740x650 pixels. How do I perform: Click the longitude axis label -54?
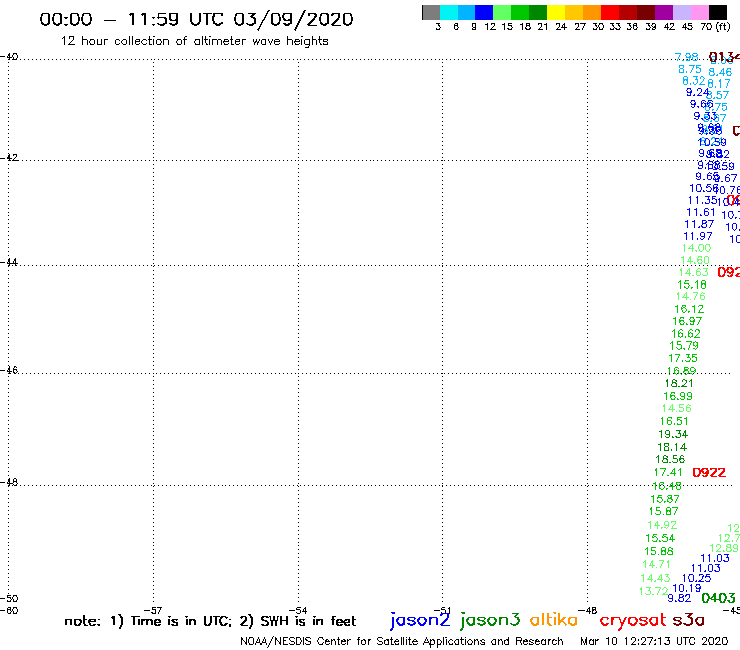click(x=298, y=610)
